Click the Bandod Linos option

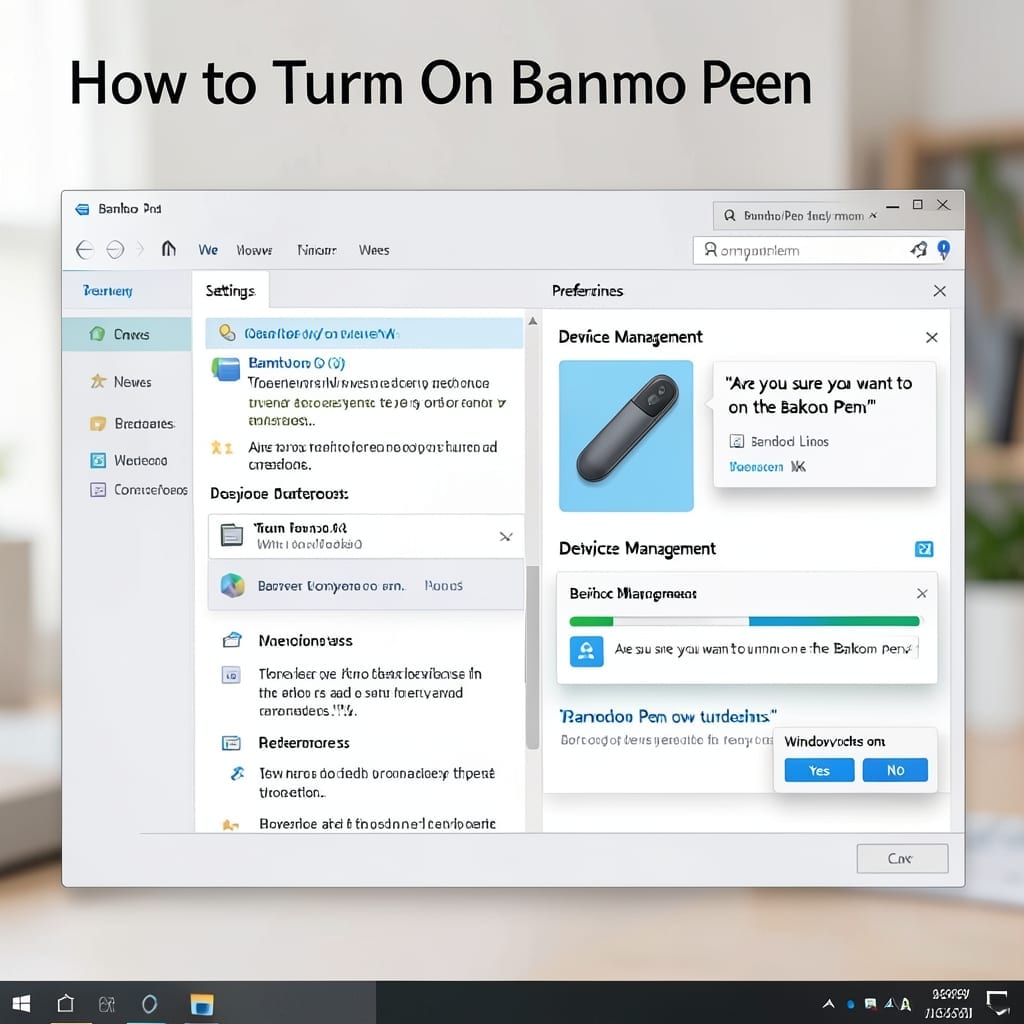click(779, 441)
